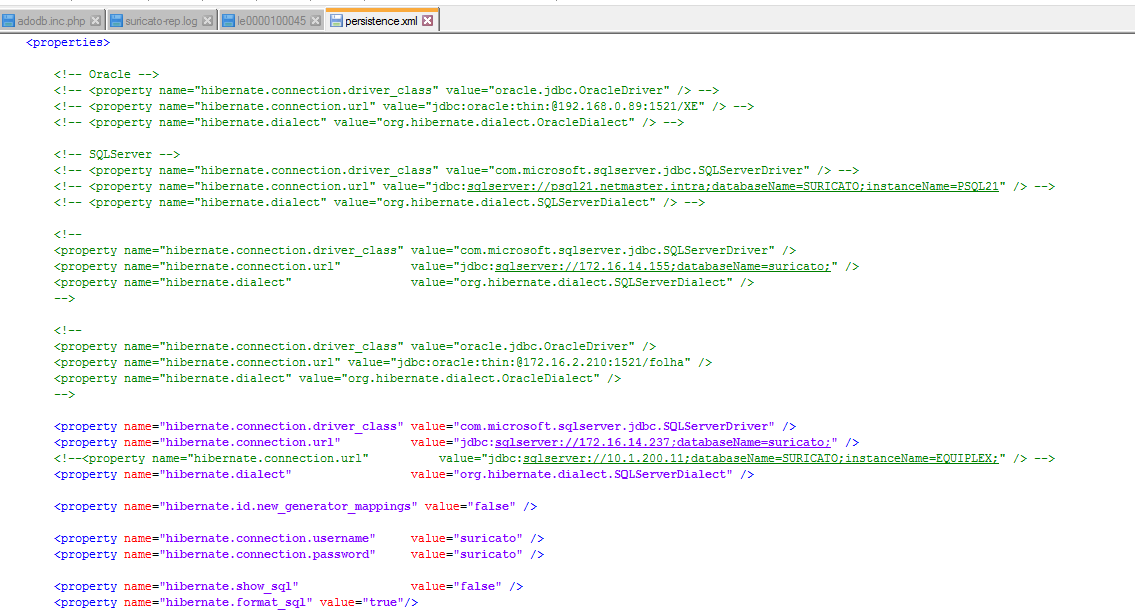The width and height of the screenshot is (1135, 614).
Task: Switch to the suricato-rep.log tab
Action: click(x=161, y=21)
